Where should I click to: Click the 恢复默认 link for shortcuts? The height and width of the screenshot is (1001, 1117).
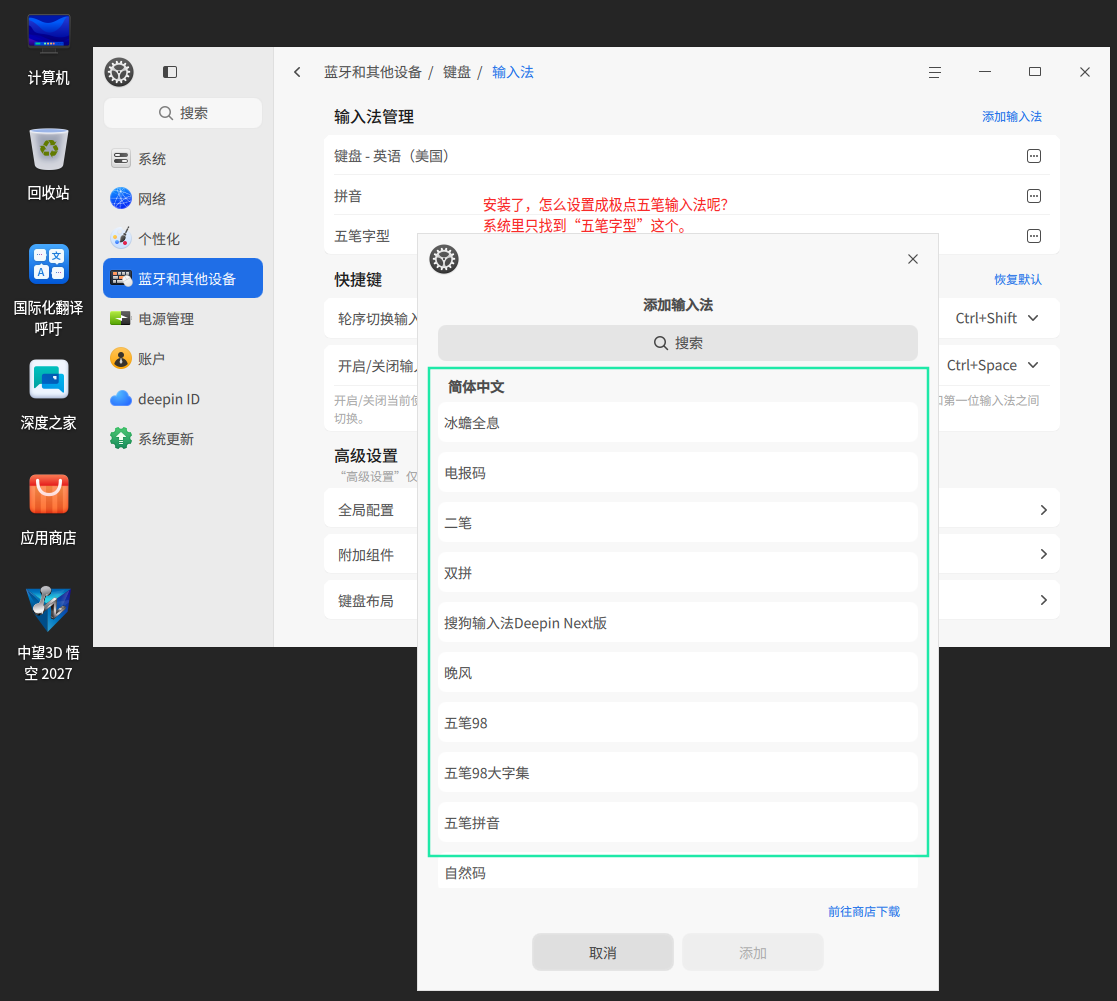tap(1018, 279)
